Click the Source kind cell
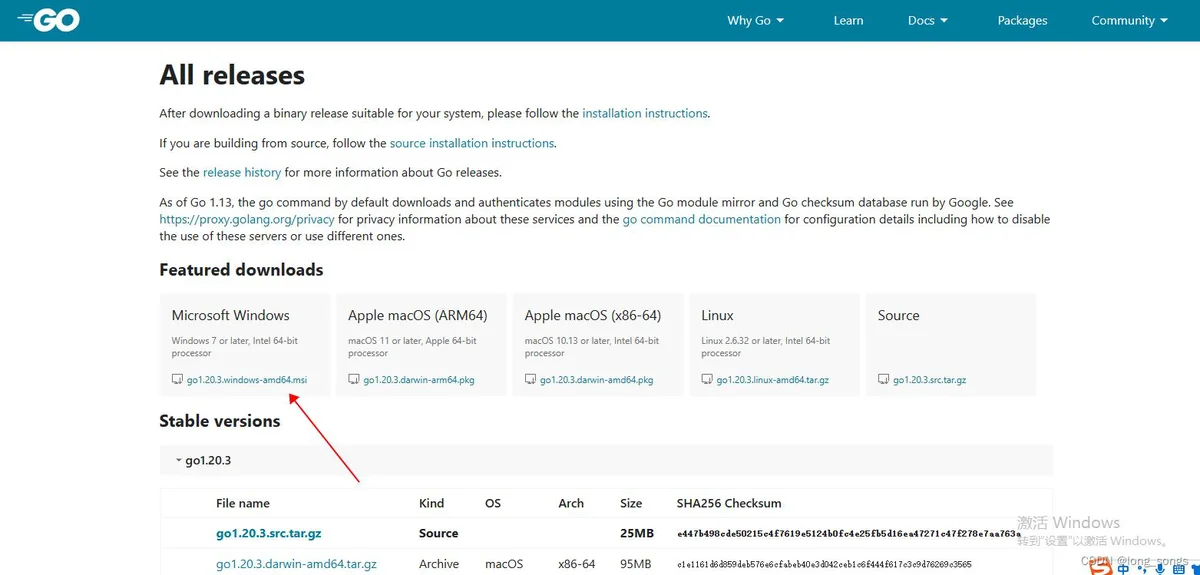Viewport: 1200px width, 575px height. [x=439, y=533]
